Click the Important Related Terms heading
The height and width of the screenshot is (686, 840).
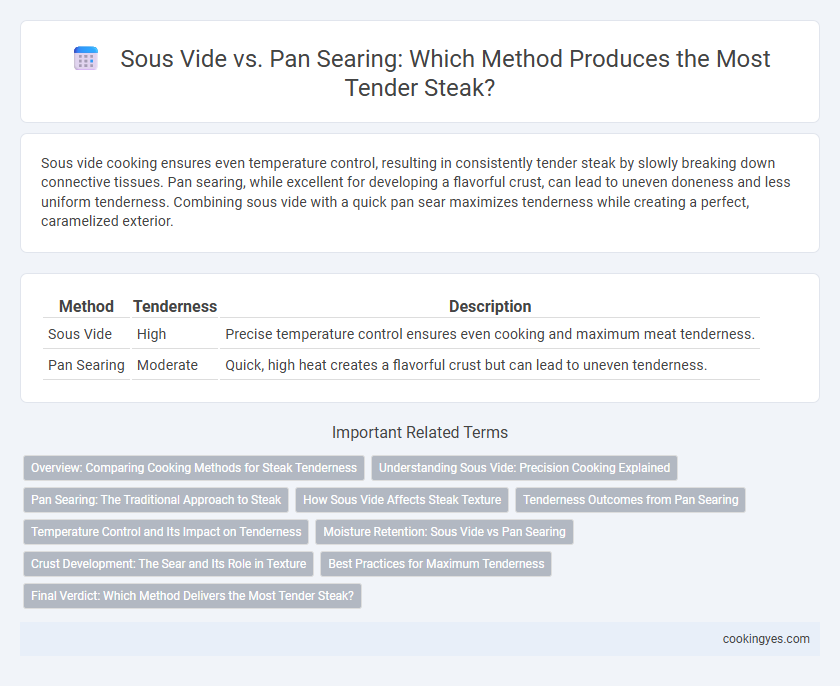(420, 432)
